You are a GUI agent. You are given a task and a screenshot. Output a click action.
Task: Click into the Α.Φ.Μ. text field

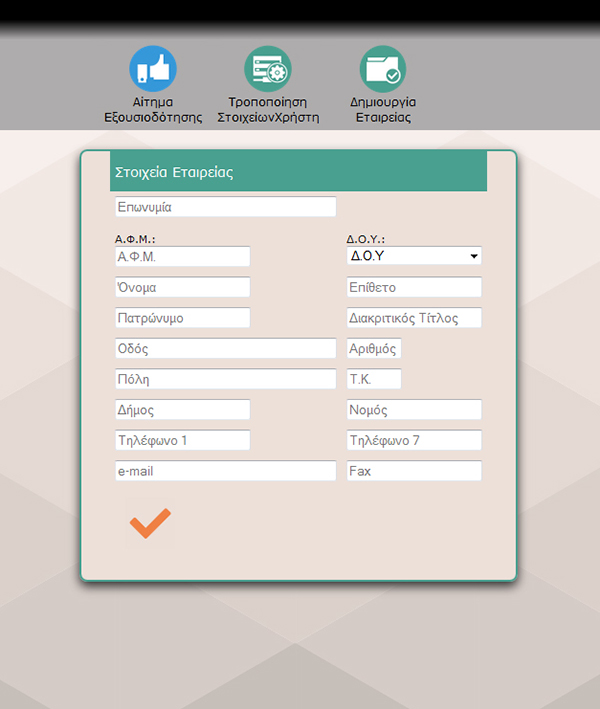(x=182, y=257)
